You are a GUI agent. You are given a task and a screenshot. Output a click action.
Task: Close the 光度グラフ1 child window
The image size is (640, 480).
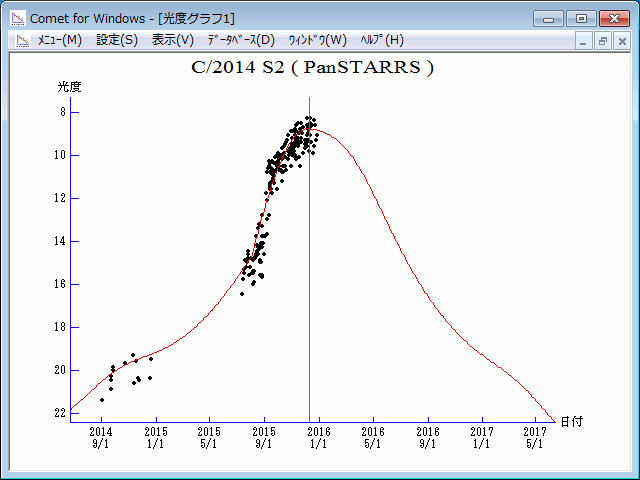point(622,41)
